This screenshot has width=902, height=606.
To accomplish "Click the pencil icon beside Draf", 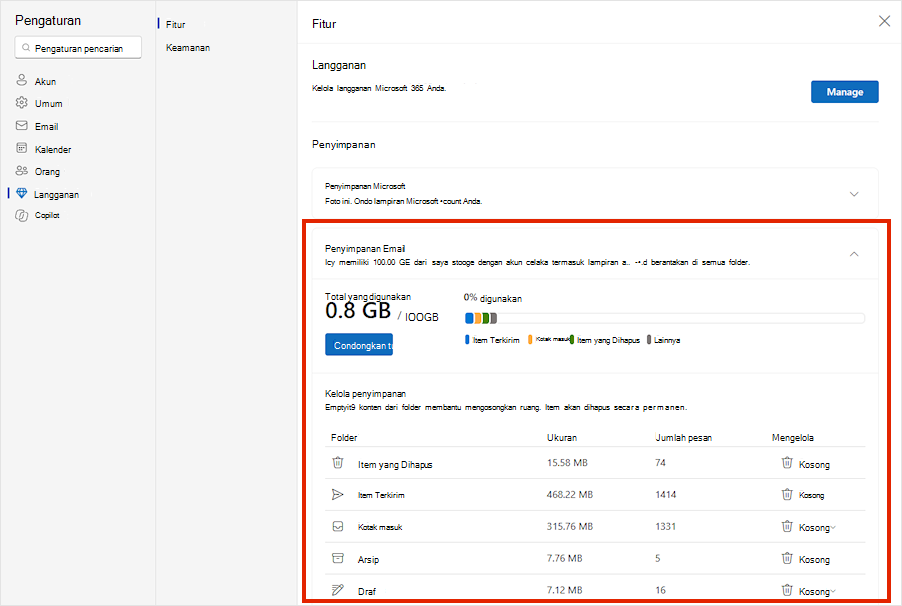I will 338,590.
